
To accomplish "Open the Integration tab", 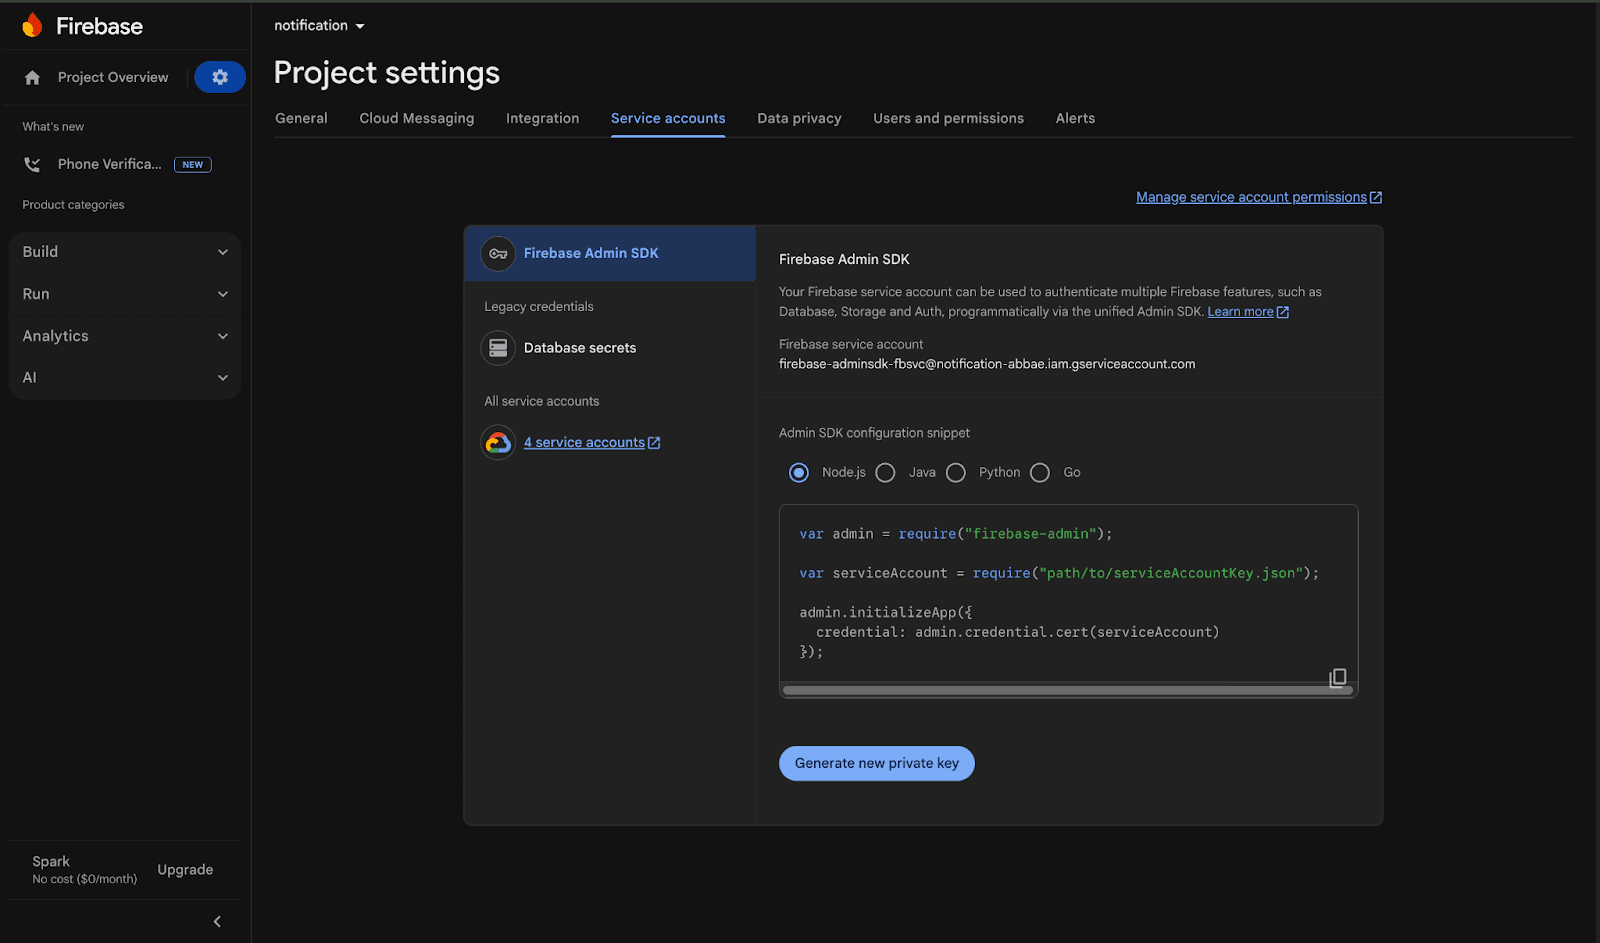I will [x=542, y=118].
